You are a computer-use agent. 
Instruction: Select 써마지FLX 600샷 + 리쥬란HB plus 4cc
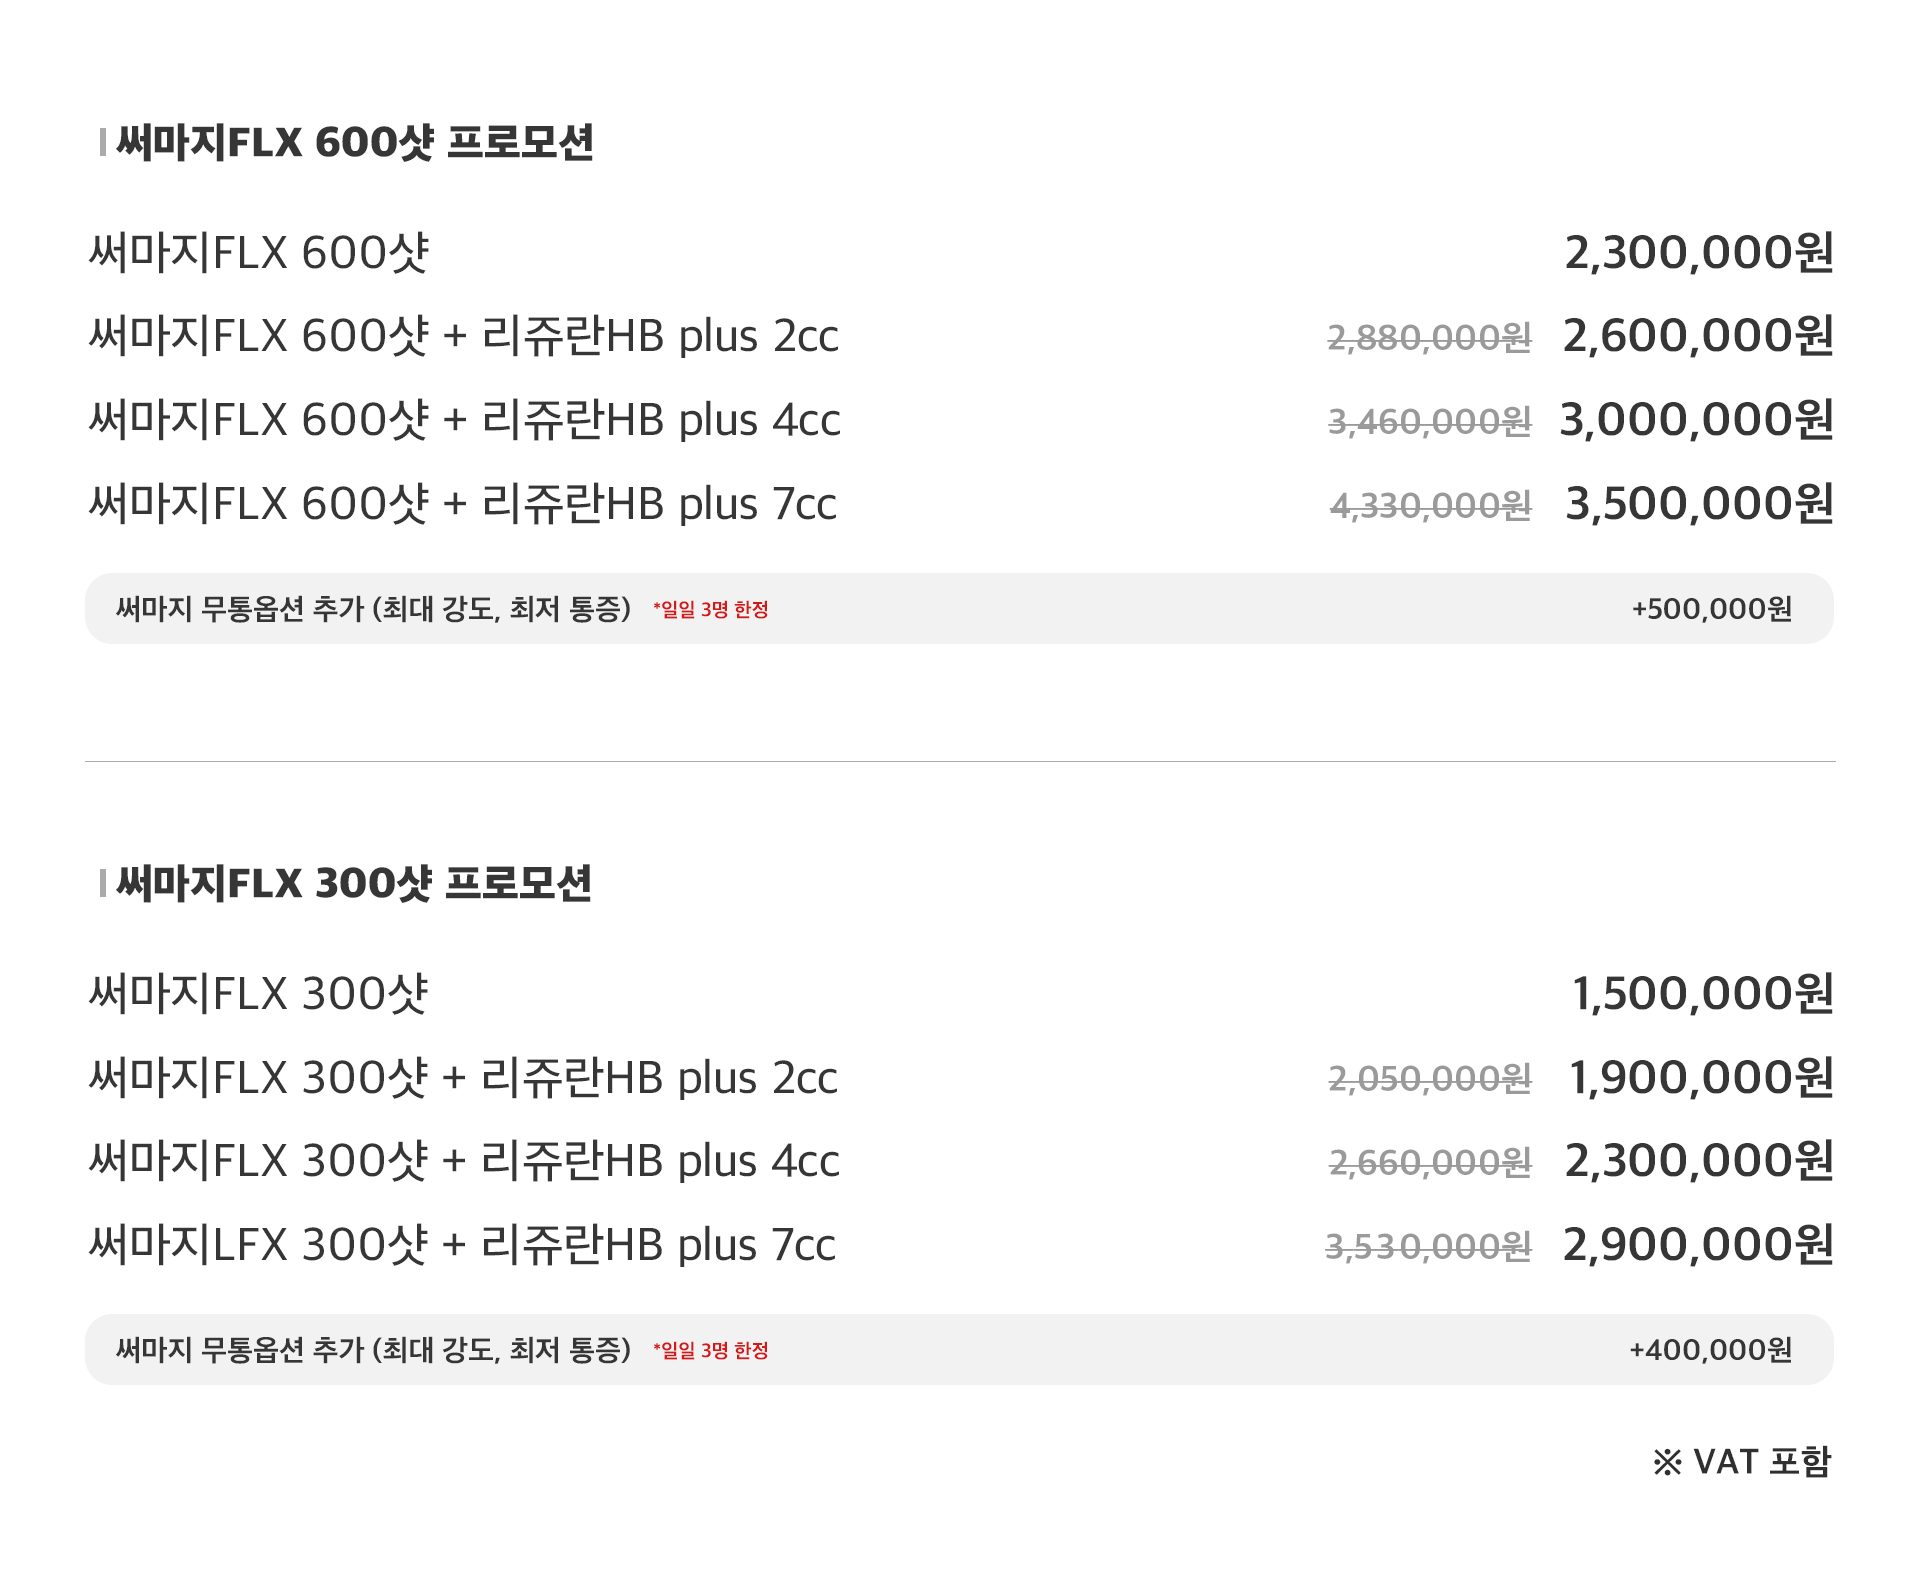coord(464,420)
